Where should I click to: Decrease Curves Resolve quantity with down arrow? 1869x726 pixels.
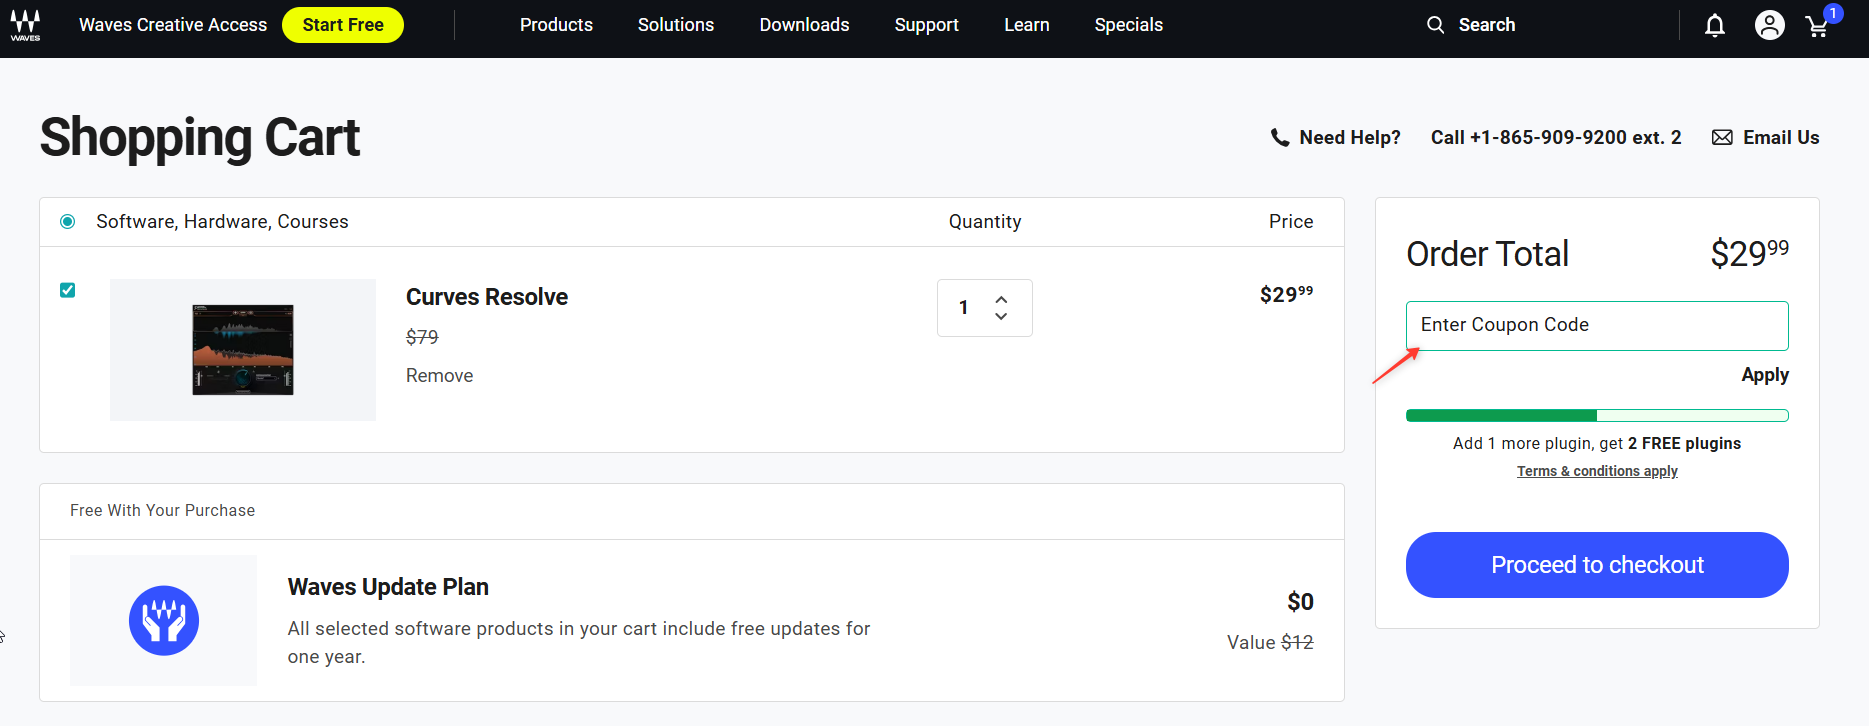coord(1001,317)
